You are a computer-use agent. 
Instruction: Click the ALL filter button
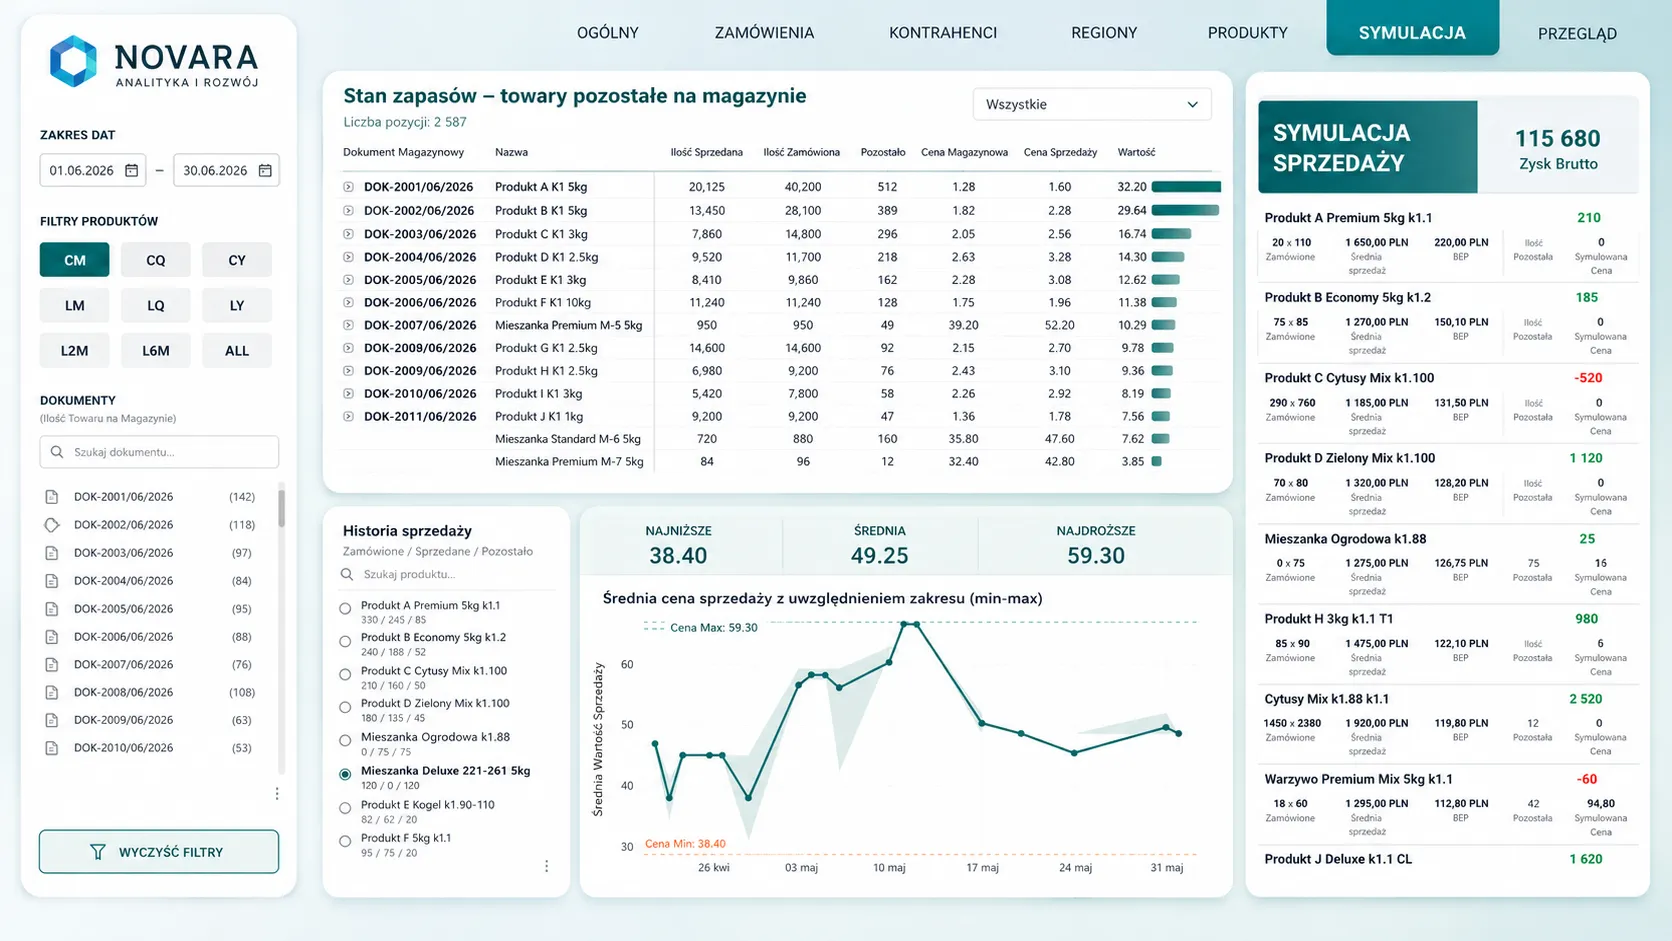tap(237, 351)
